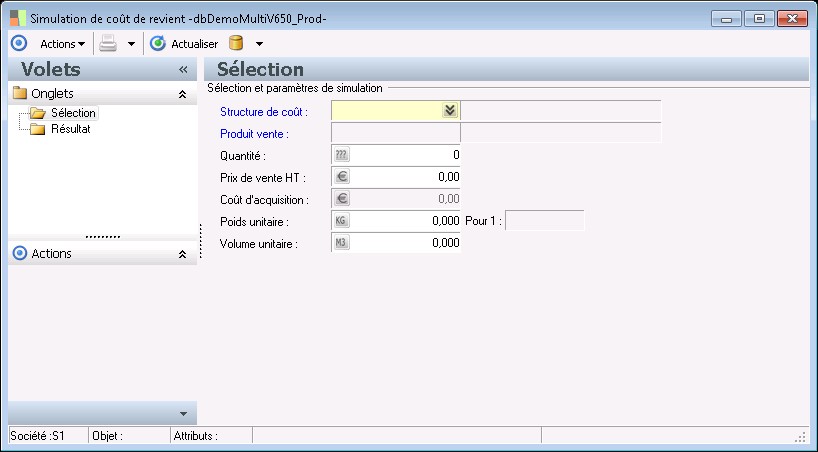The height and width of the screenshot is (452, 818).
Task: Click the Attributs status bar entry
Action: click(x=212, y=435)
